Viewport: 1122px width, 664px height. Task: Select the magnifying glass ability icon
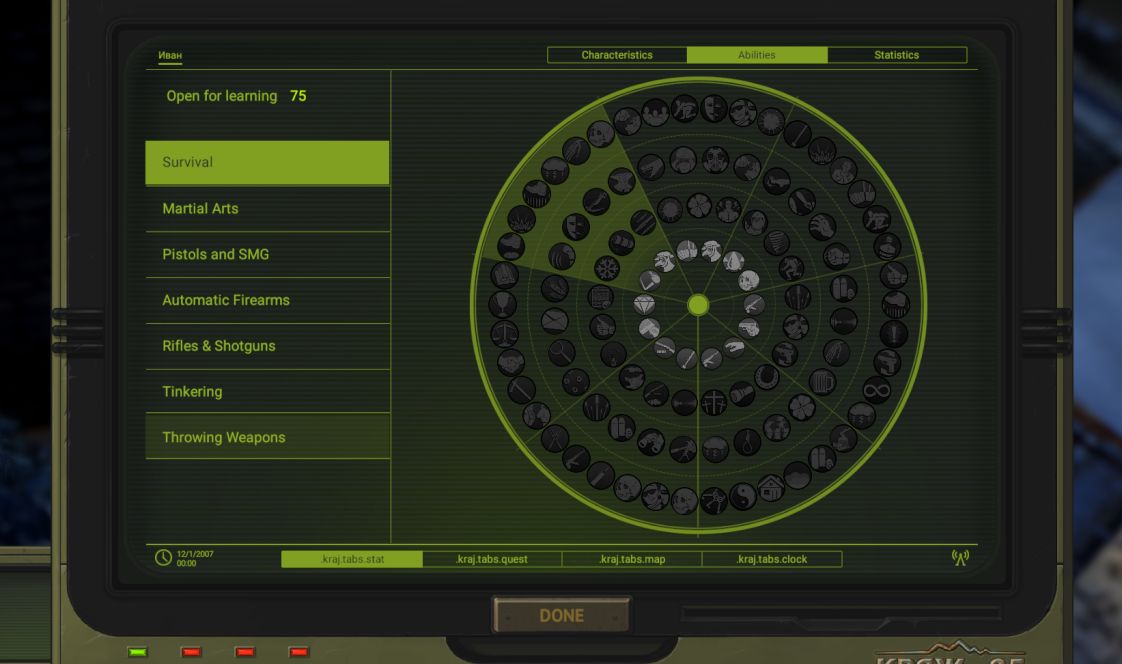pyautogui.click(x=559, y=352)
